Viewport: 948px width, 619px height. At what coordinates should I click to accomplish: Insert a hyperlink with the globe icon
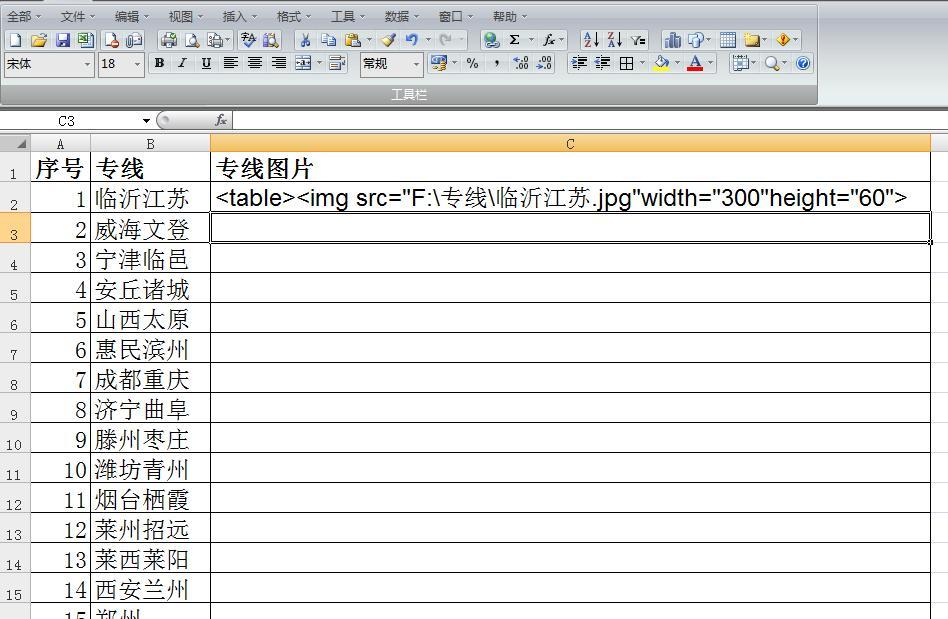(x=492, y=40)
